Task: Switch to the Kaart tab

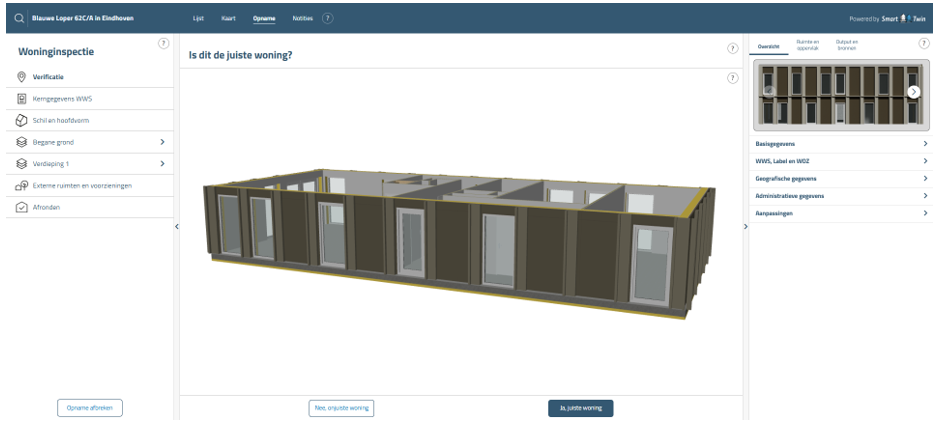Action: [229, 18]
